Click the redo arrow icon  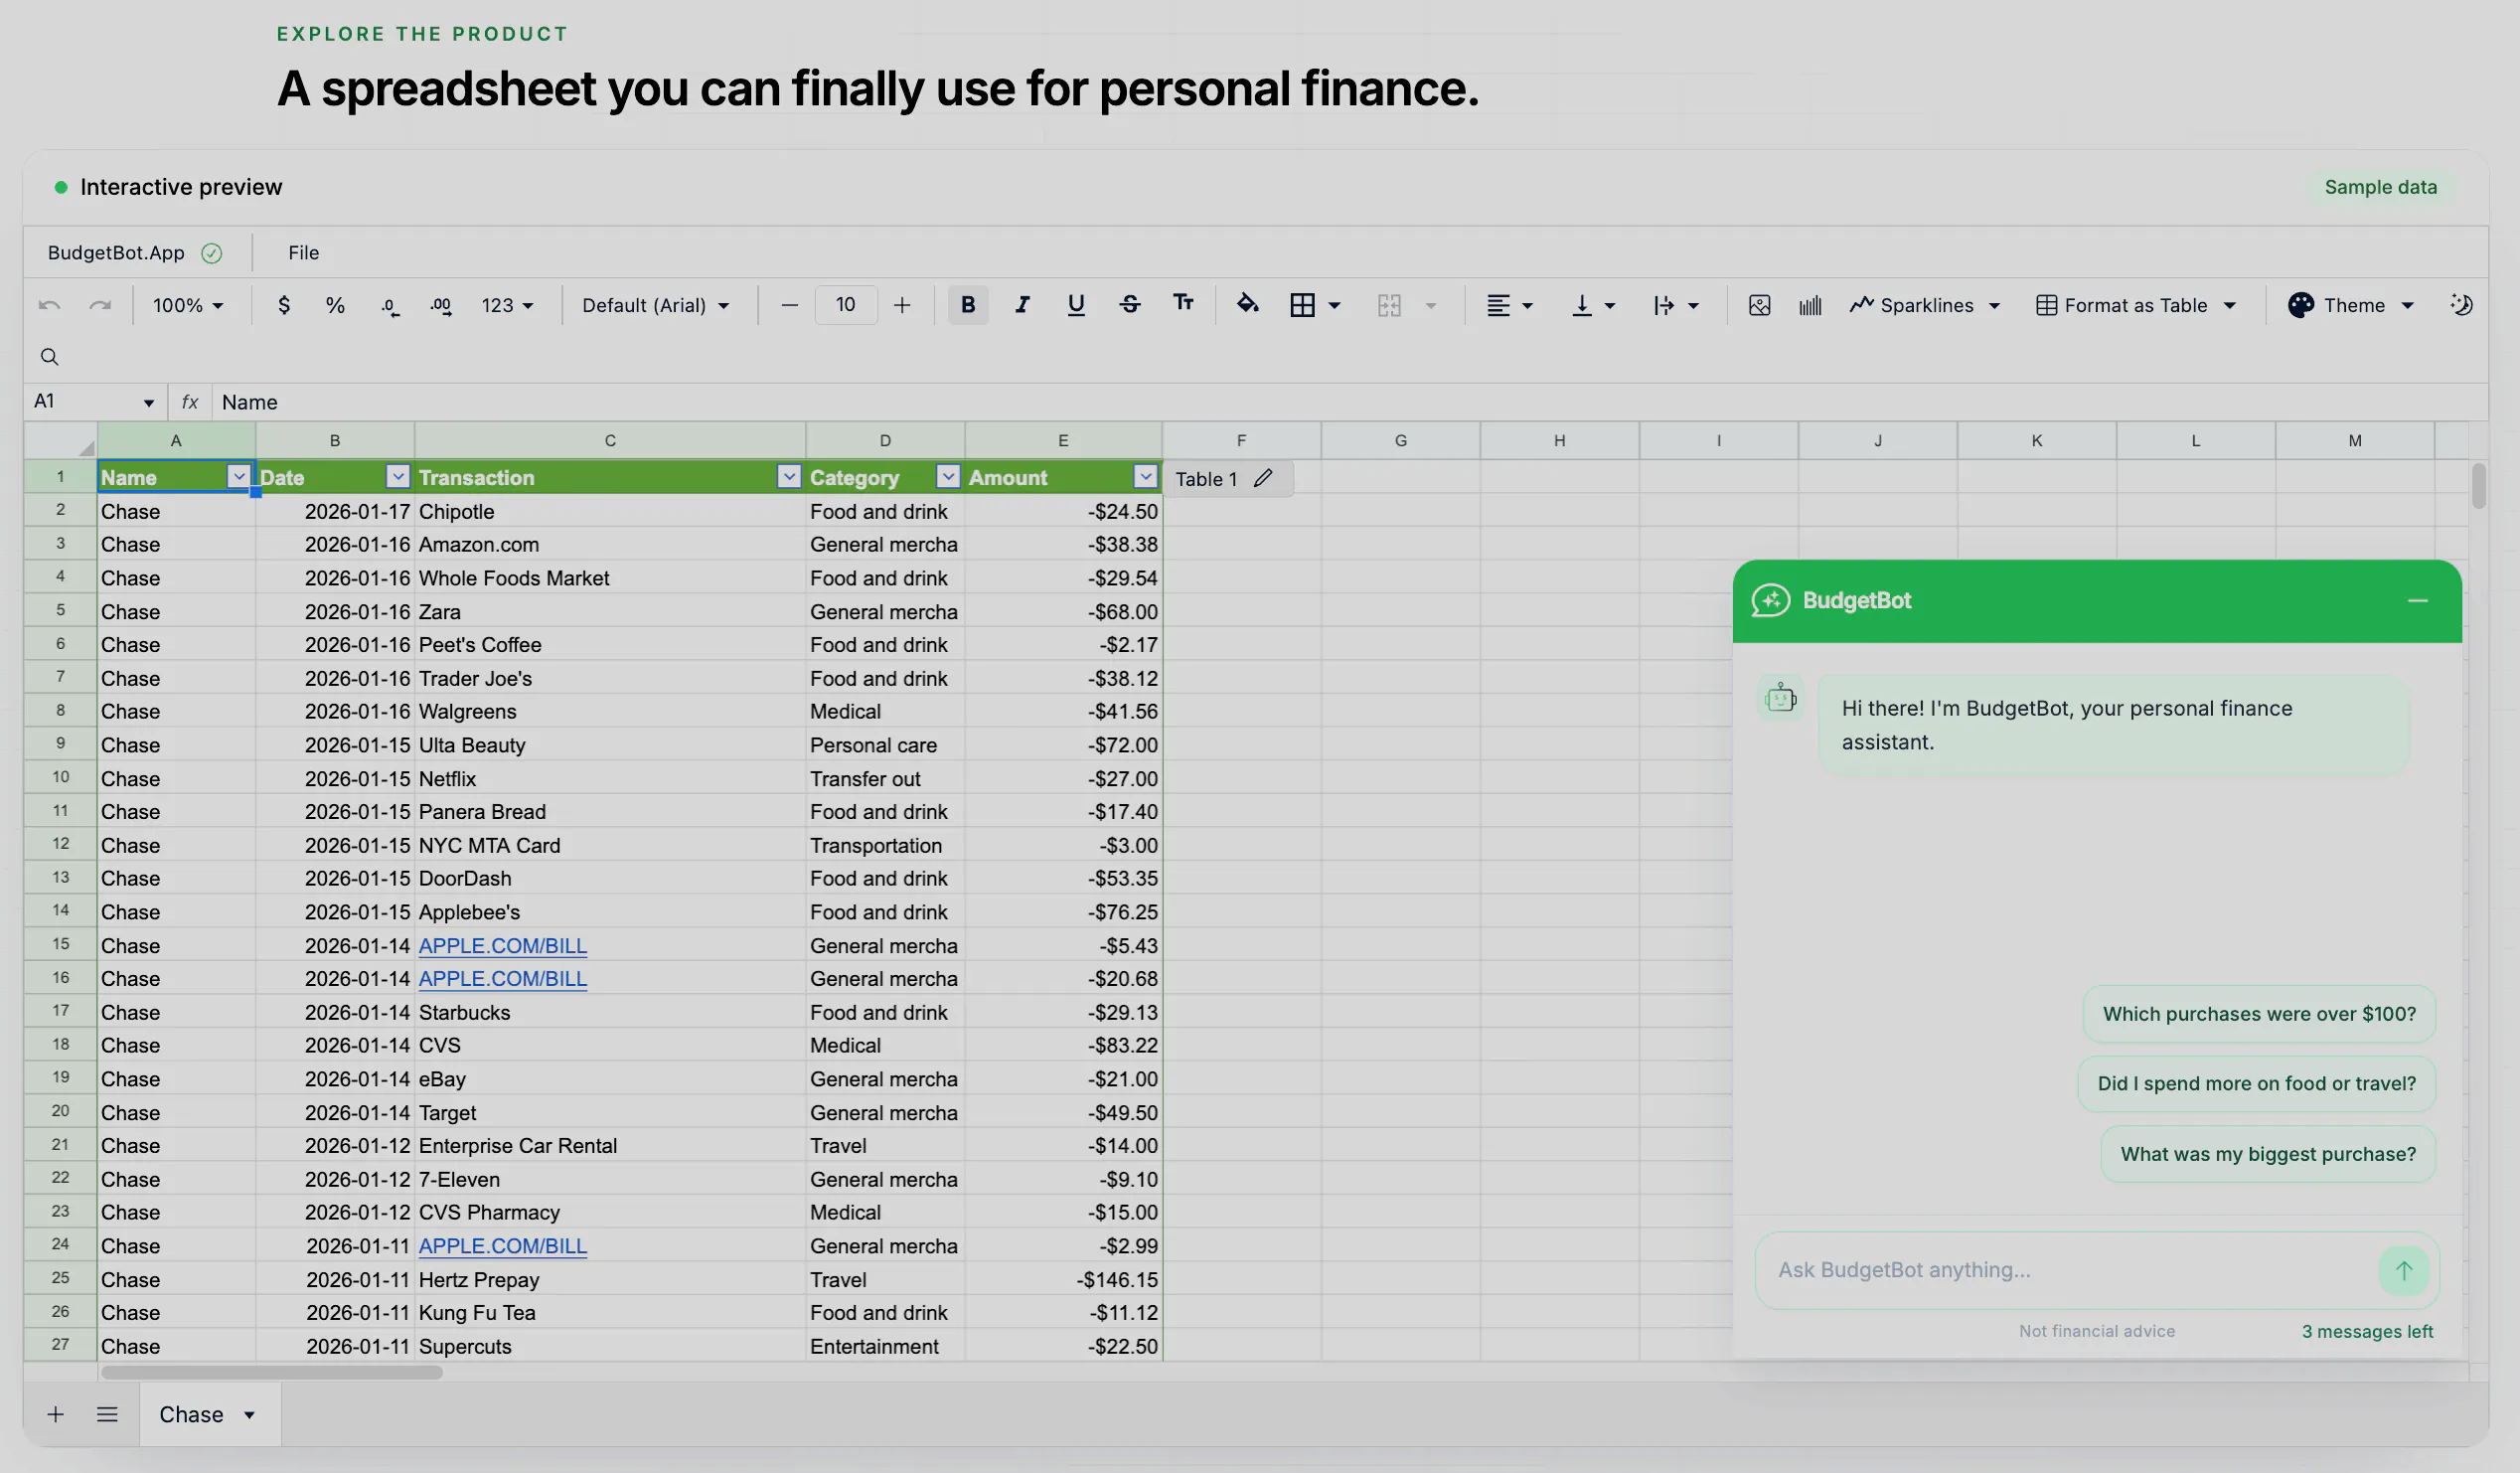[x=100, y=305]
